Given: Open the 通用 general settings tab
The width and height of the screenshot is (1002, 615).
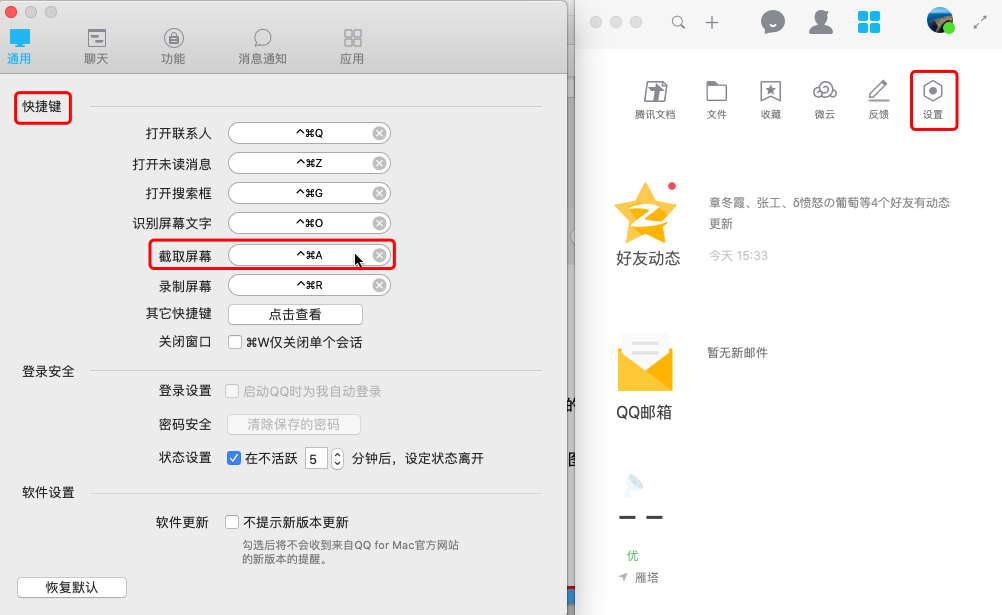Looking at the screenshot, I should pos(19,47).
